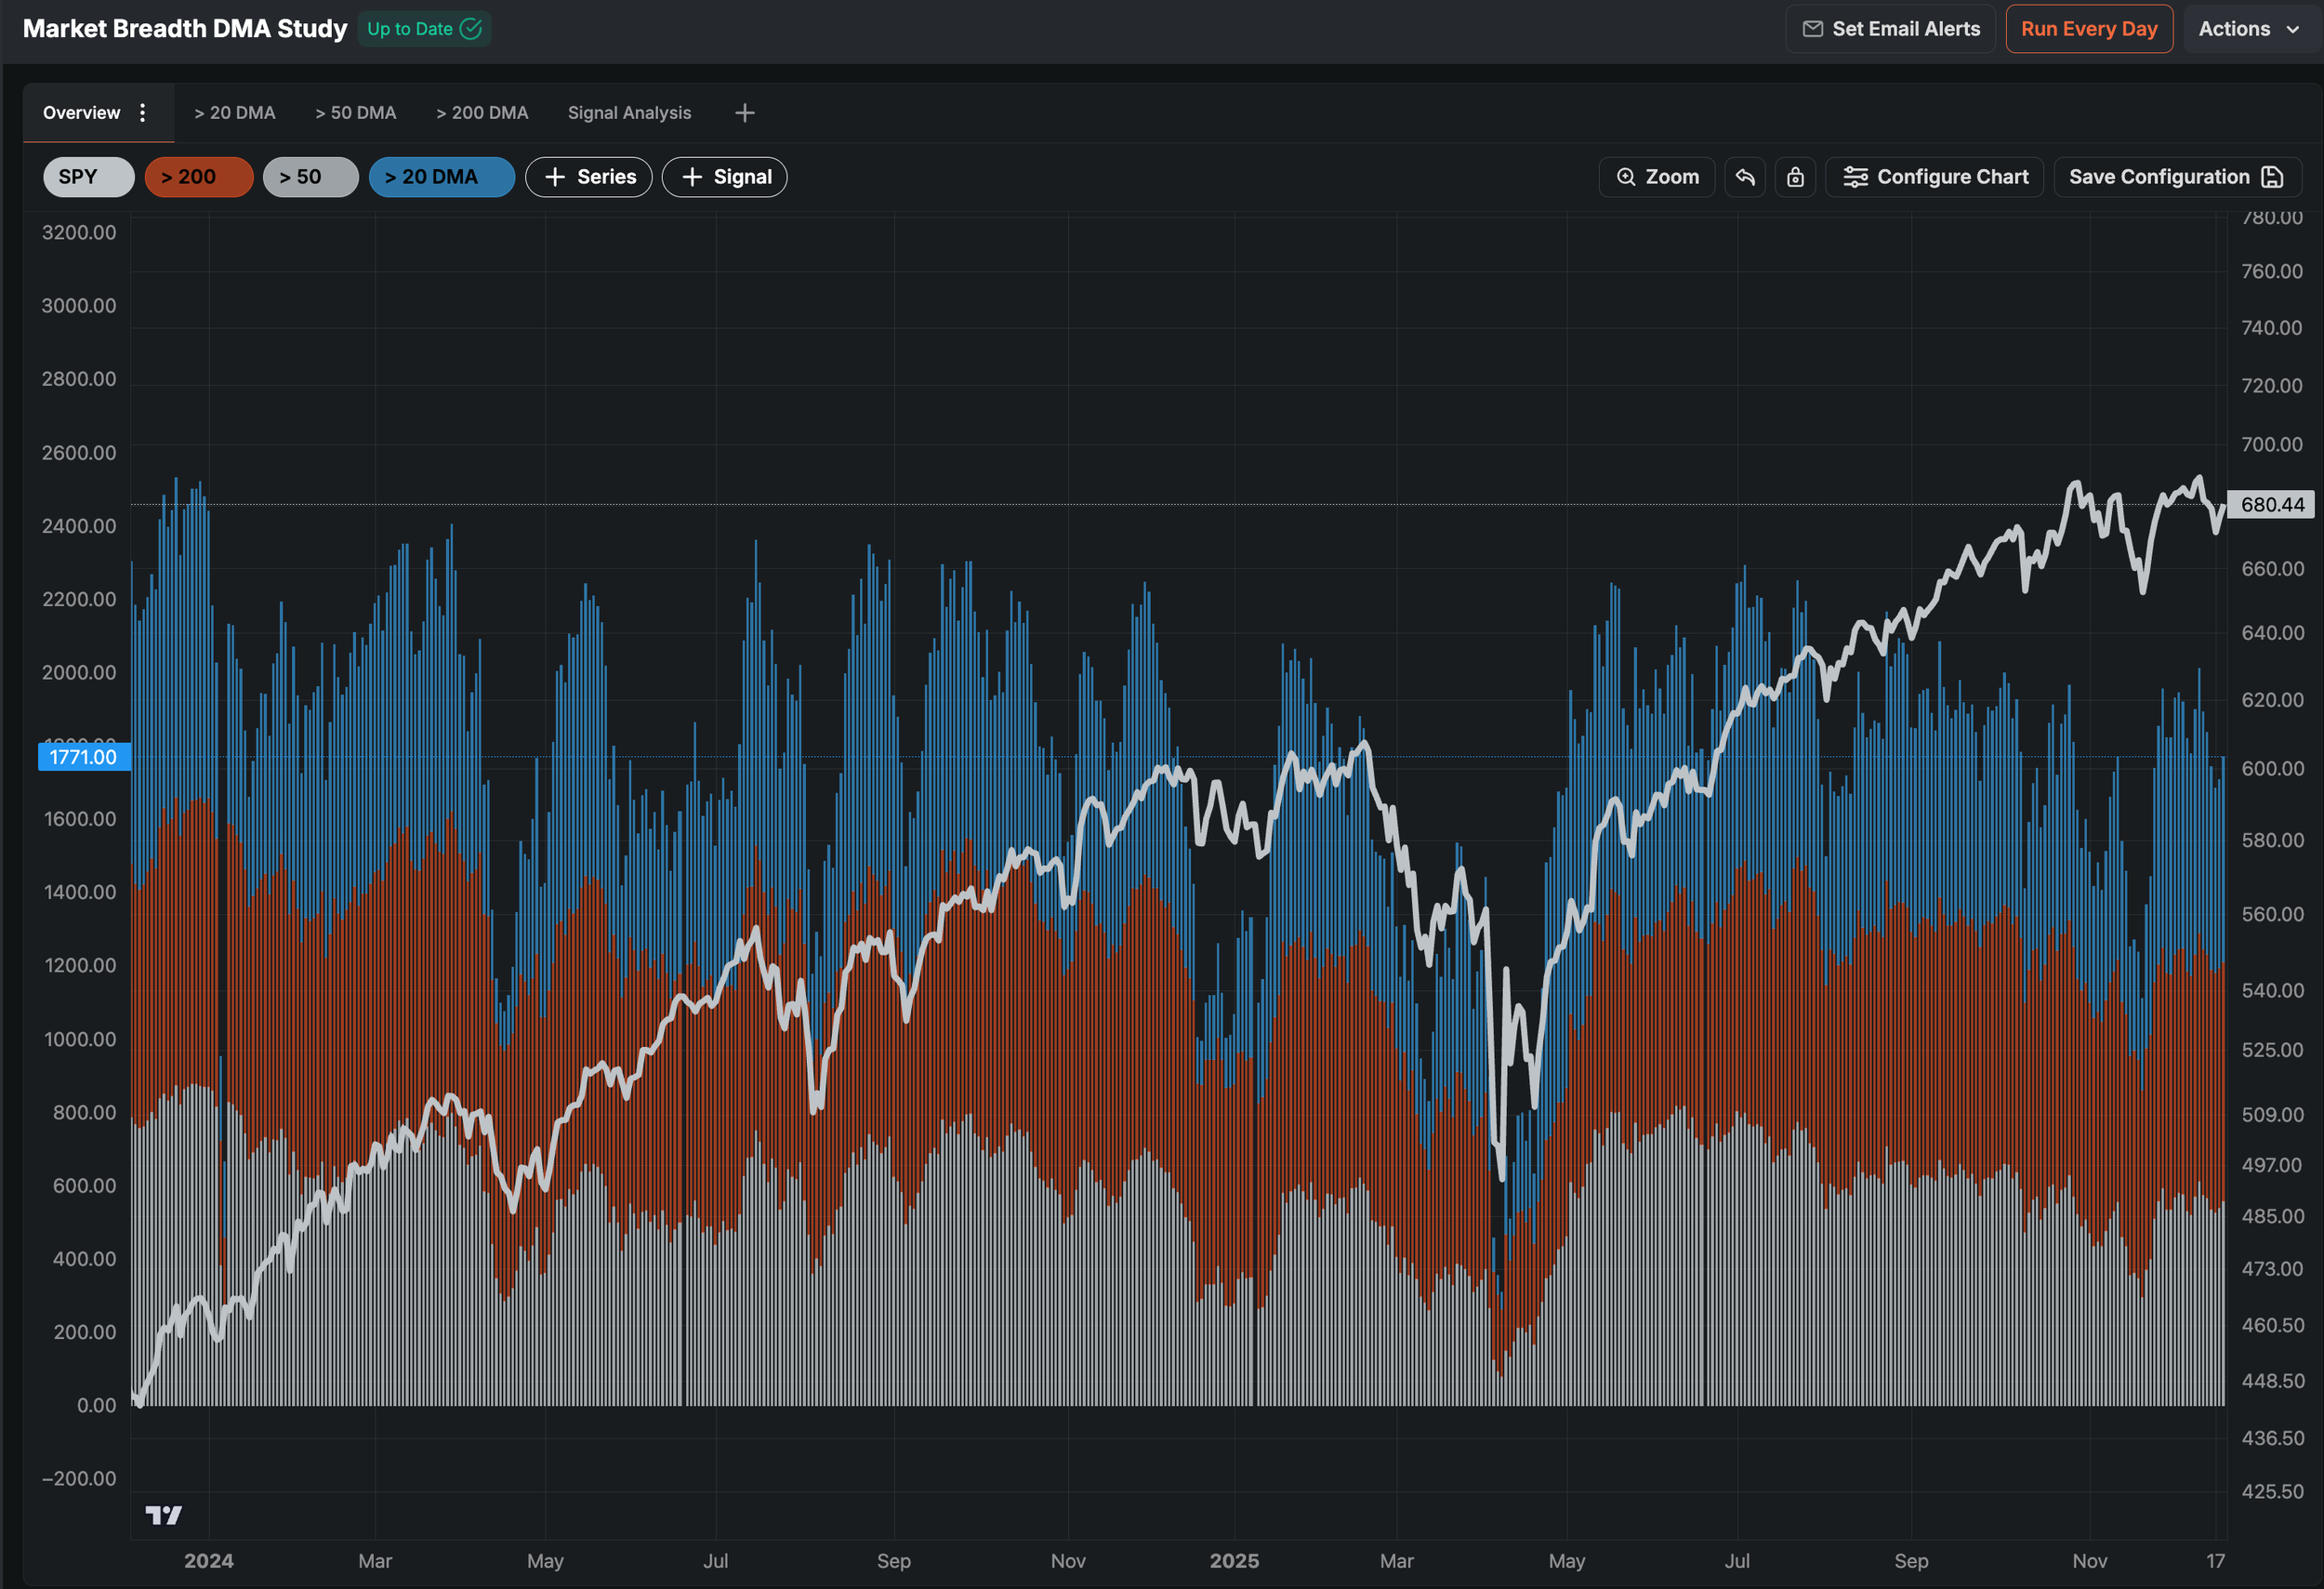Click the Zoom magnifier button
2324x1589 pixels.
[1657, 177]
